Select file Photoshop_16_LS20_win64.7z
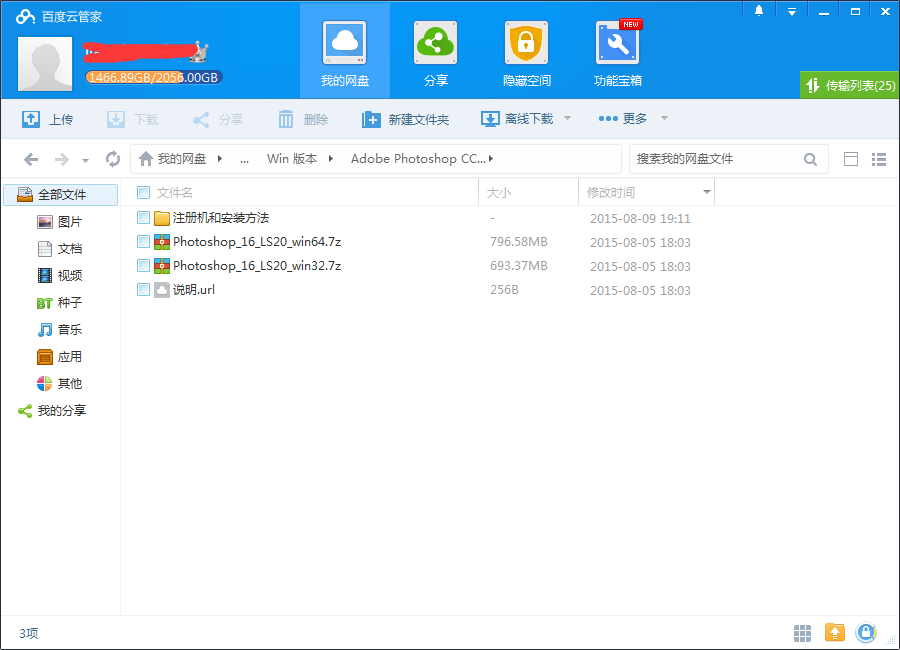900x650 pixels. pos(257,242)
